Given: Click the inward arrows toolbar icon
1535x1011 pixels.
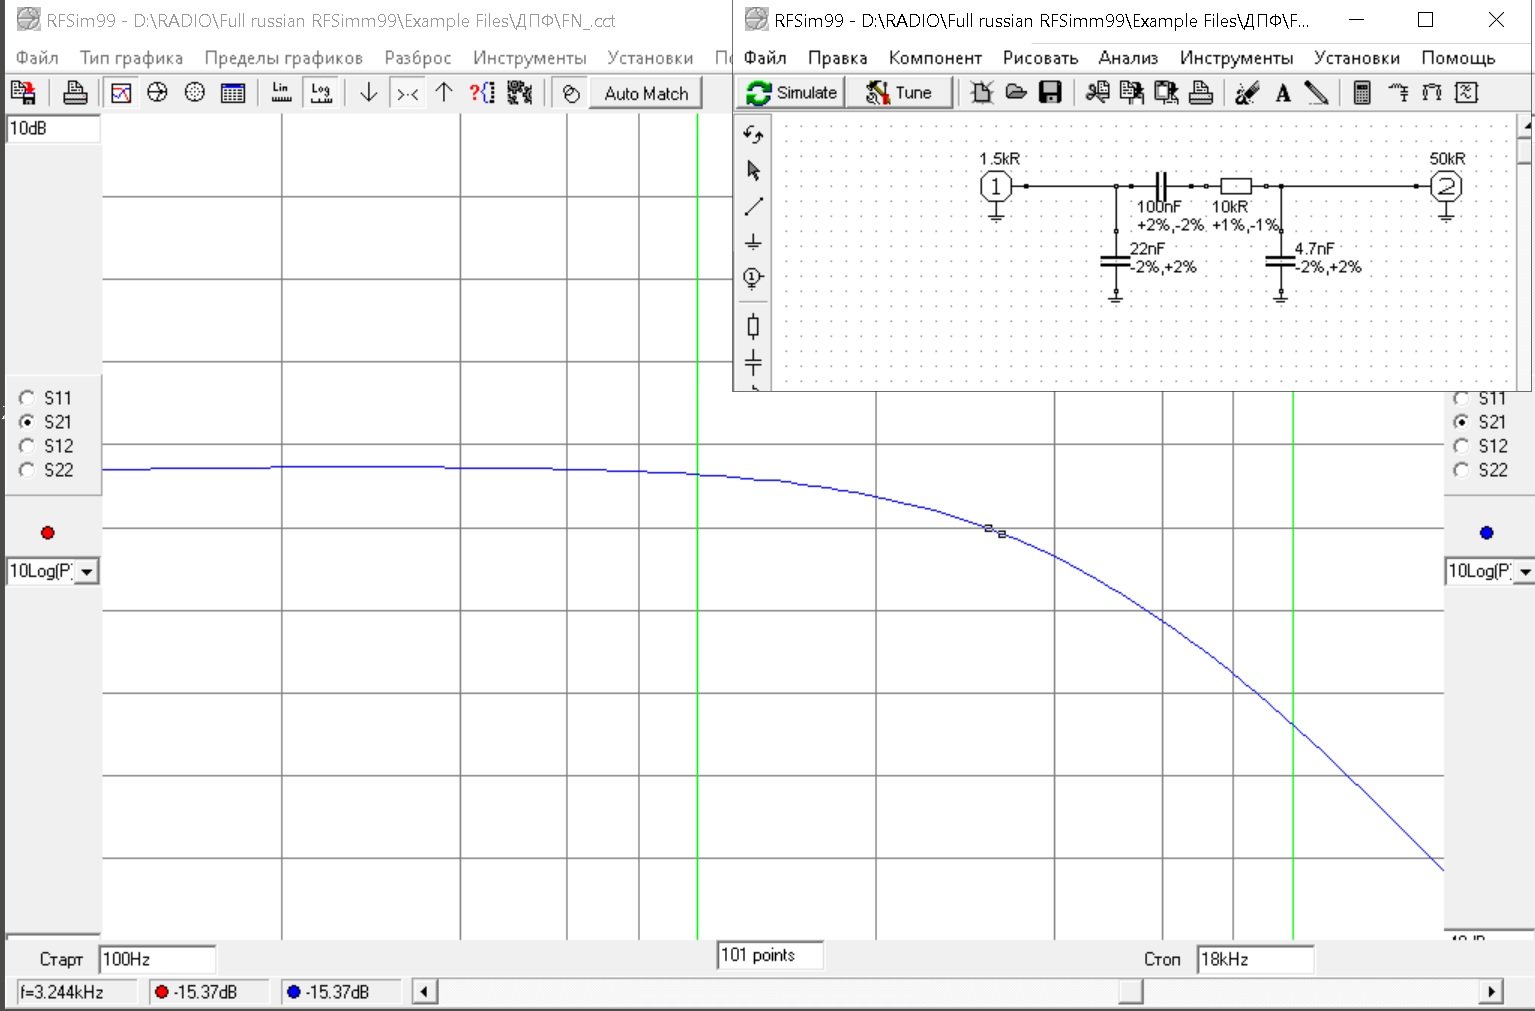Looking at the screenshot, I should (407, 93).
